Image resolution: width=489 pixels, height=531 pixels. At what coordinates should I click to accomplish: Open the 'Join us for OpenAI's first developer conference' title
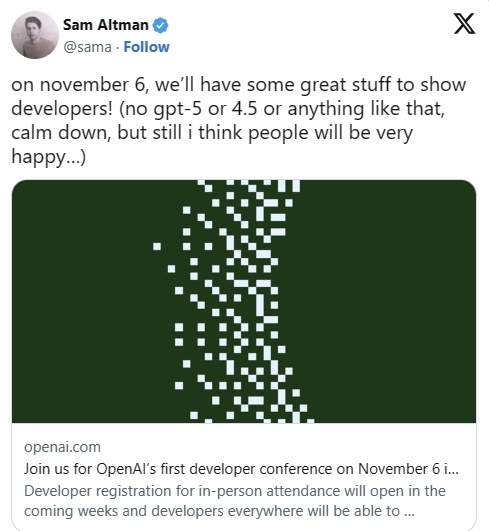tap(241, 469)
